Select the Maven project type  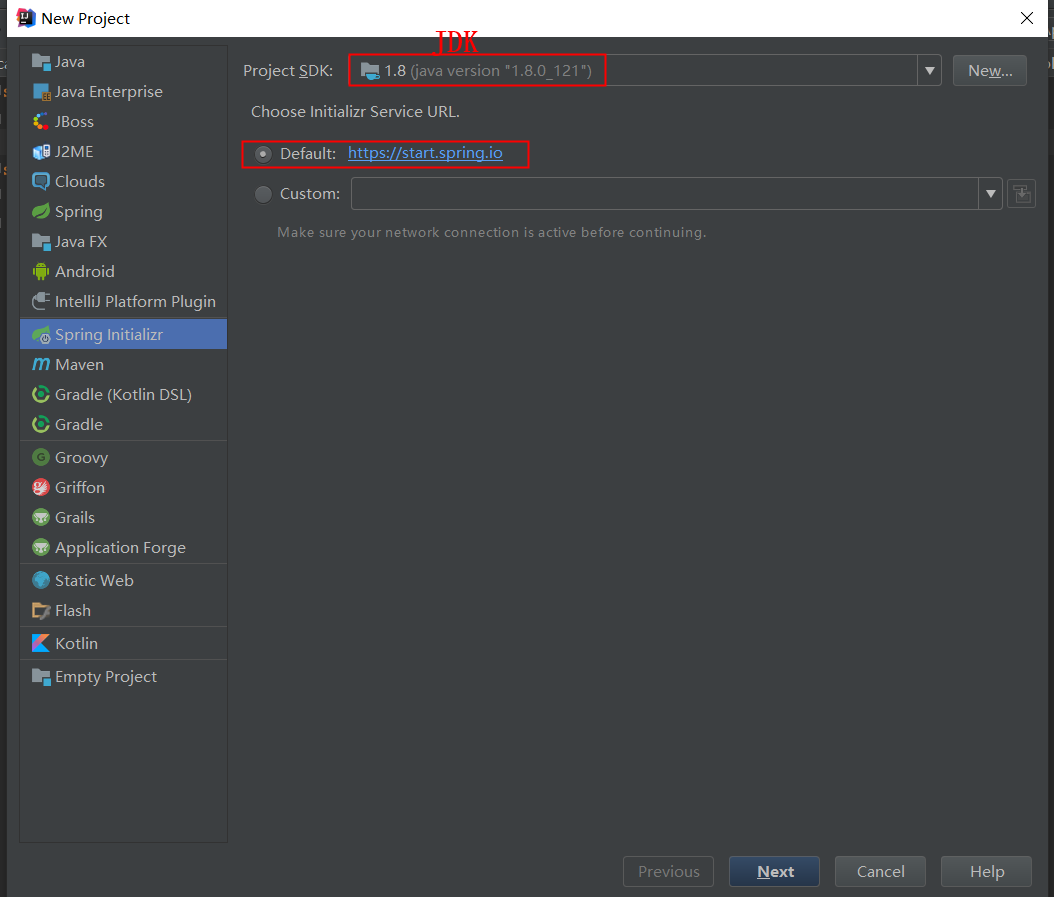tap(124, 364)
